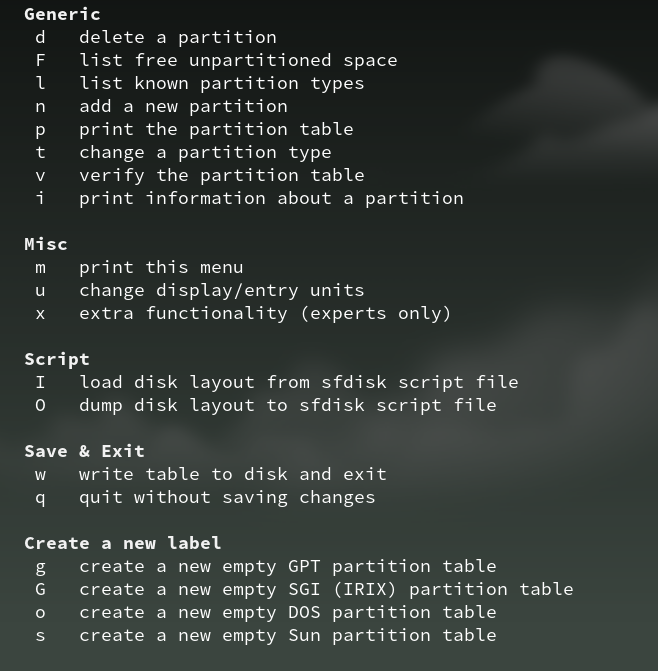Click the 'print the partition table' text

tap(216, 130)
